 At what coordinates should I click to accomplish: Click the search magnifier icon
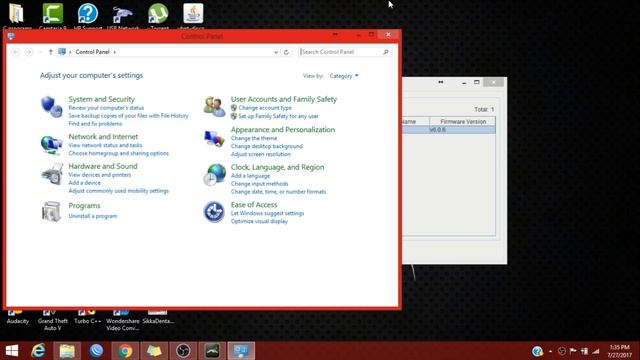(x=385, y=52)
